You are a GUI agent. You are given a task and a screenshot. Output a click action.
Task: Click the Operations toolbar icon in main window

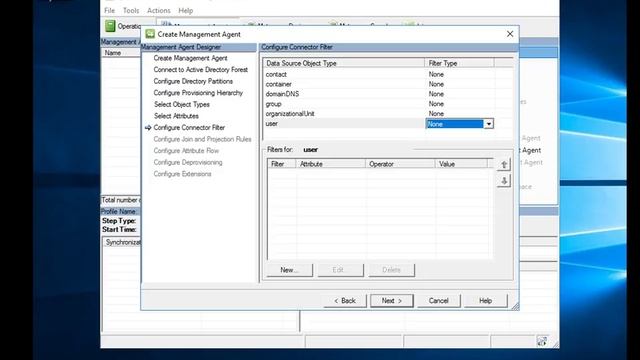coord(110,26)
